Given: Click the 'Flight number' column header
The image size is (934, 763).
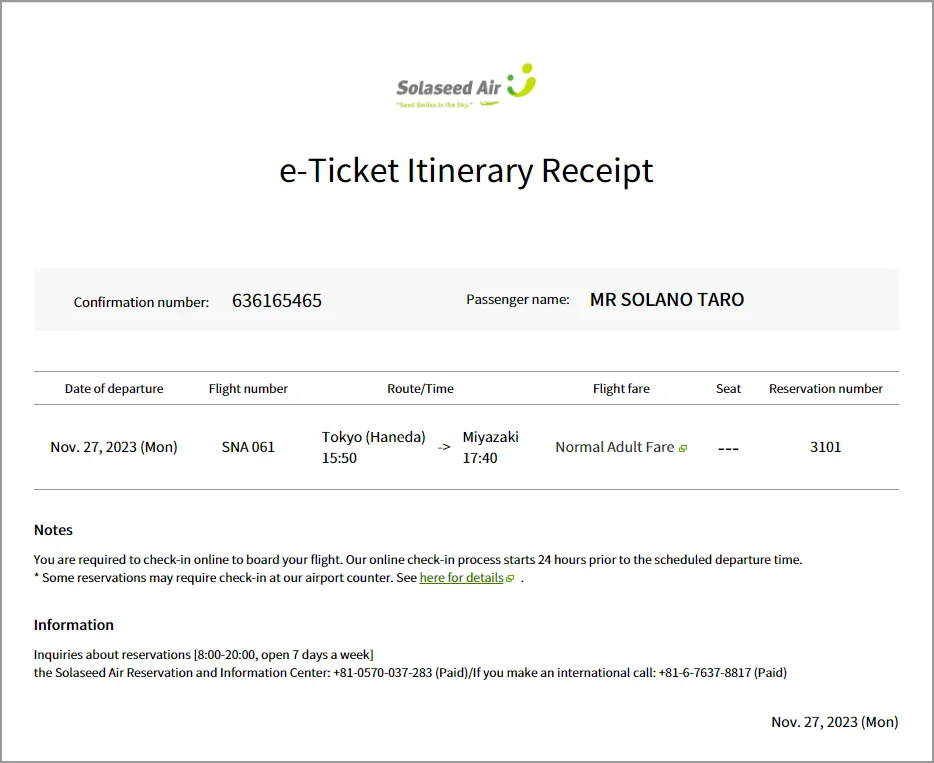Looking at the screenshot, I should point(248,388).
